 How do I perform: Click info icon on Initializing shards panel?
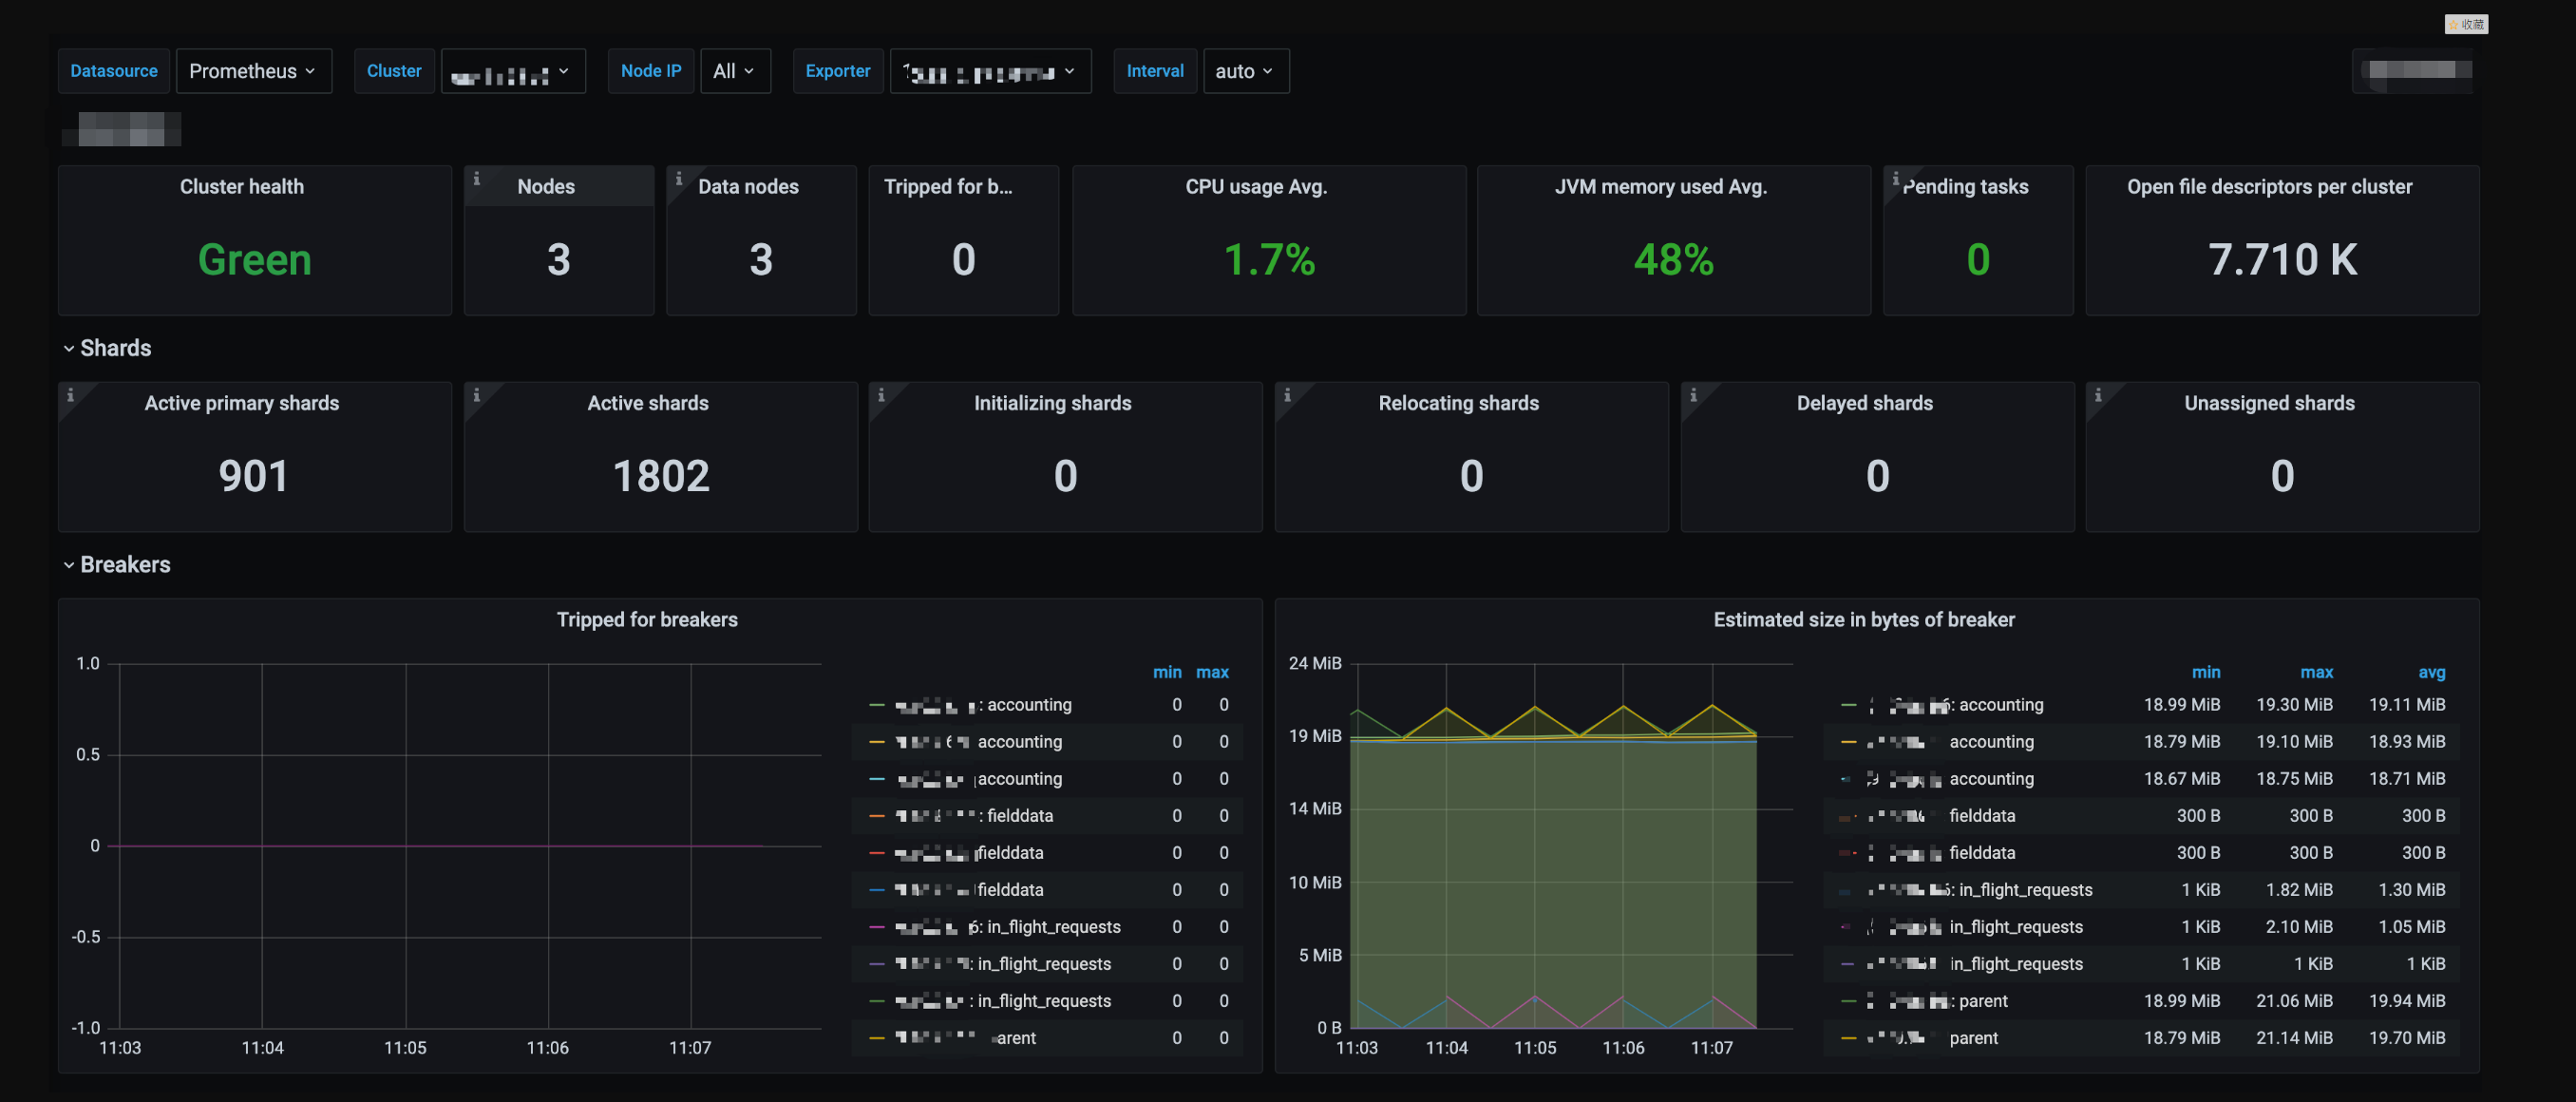coord(881,395)
